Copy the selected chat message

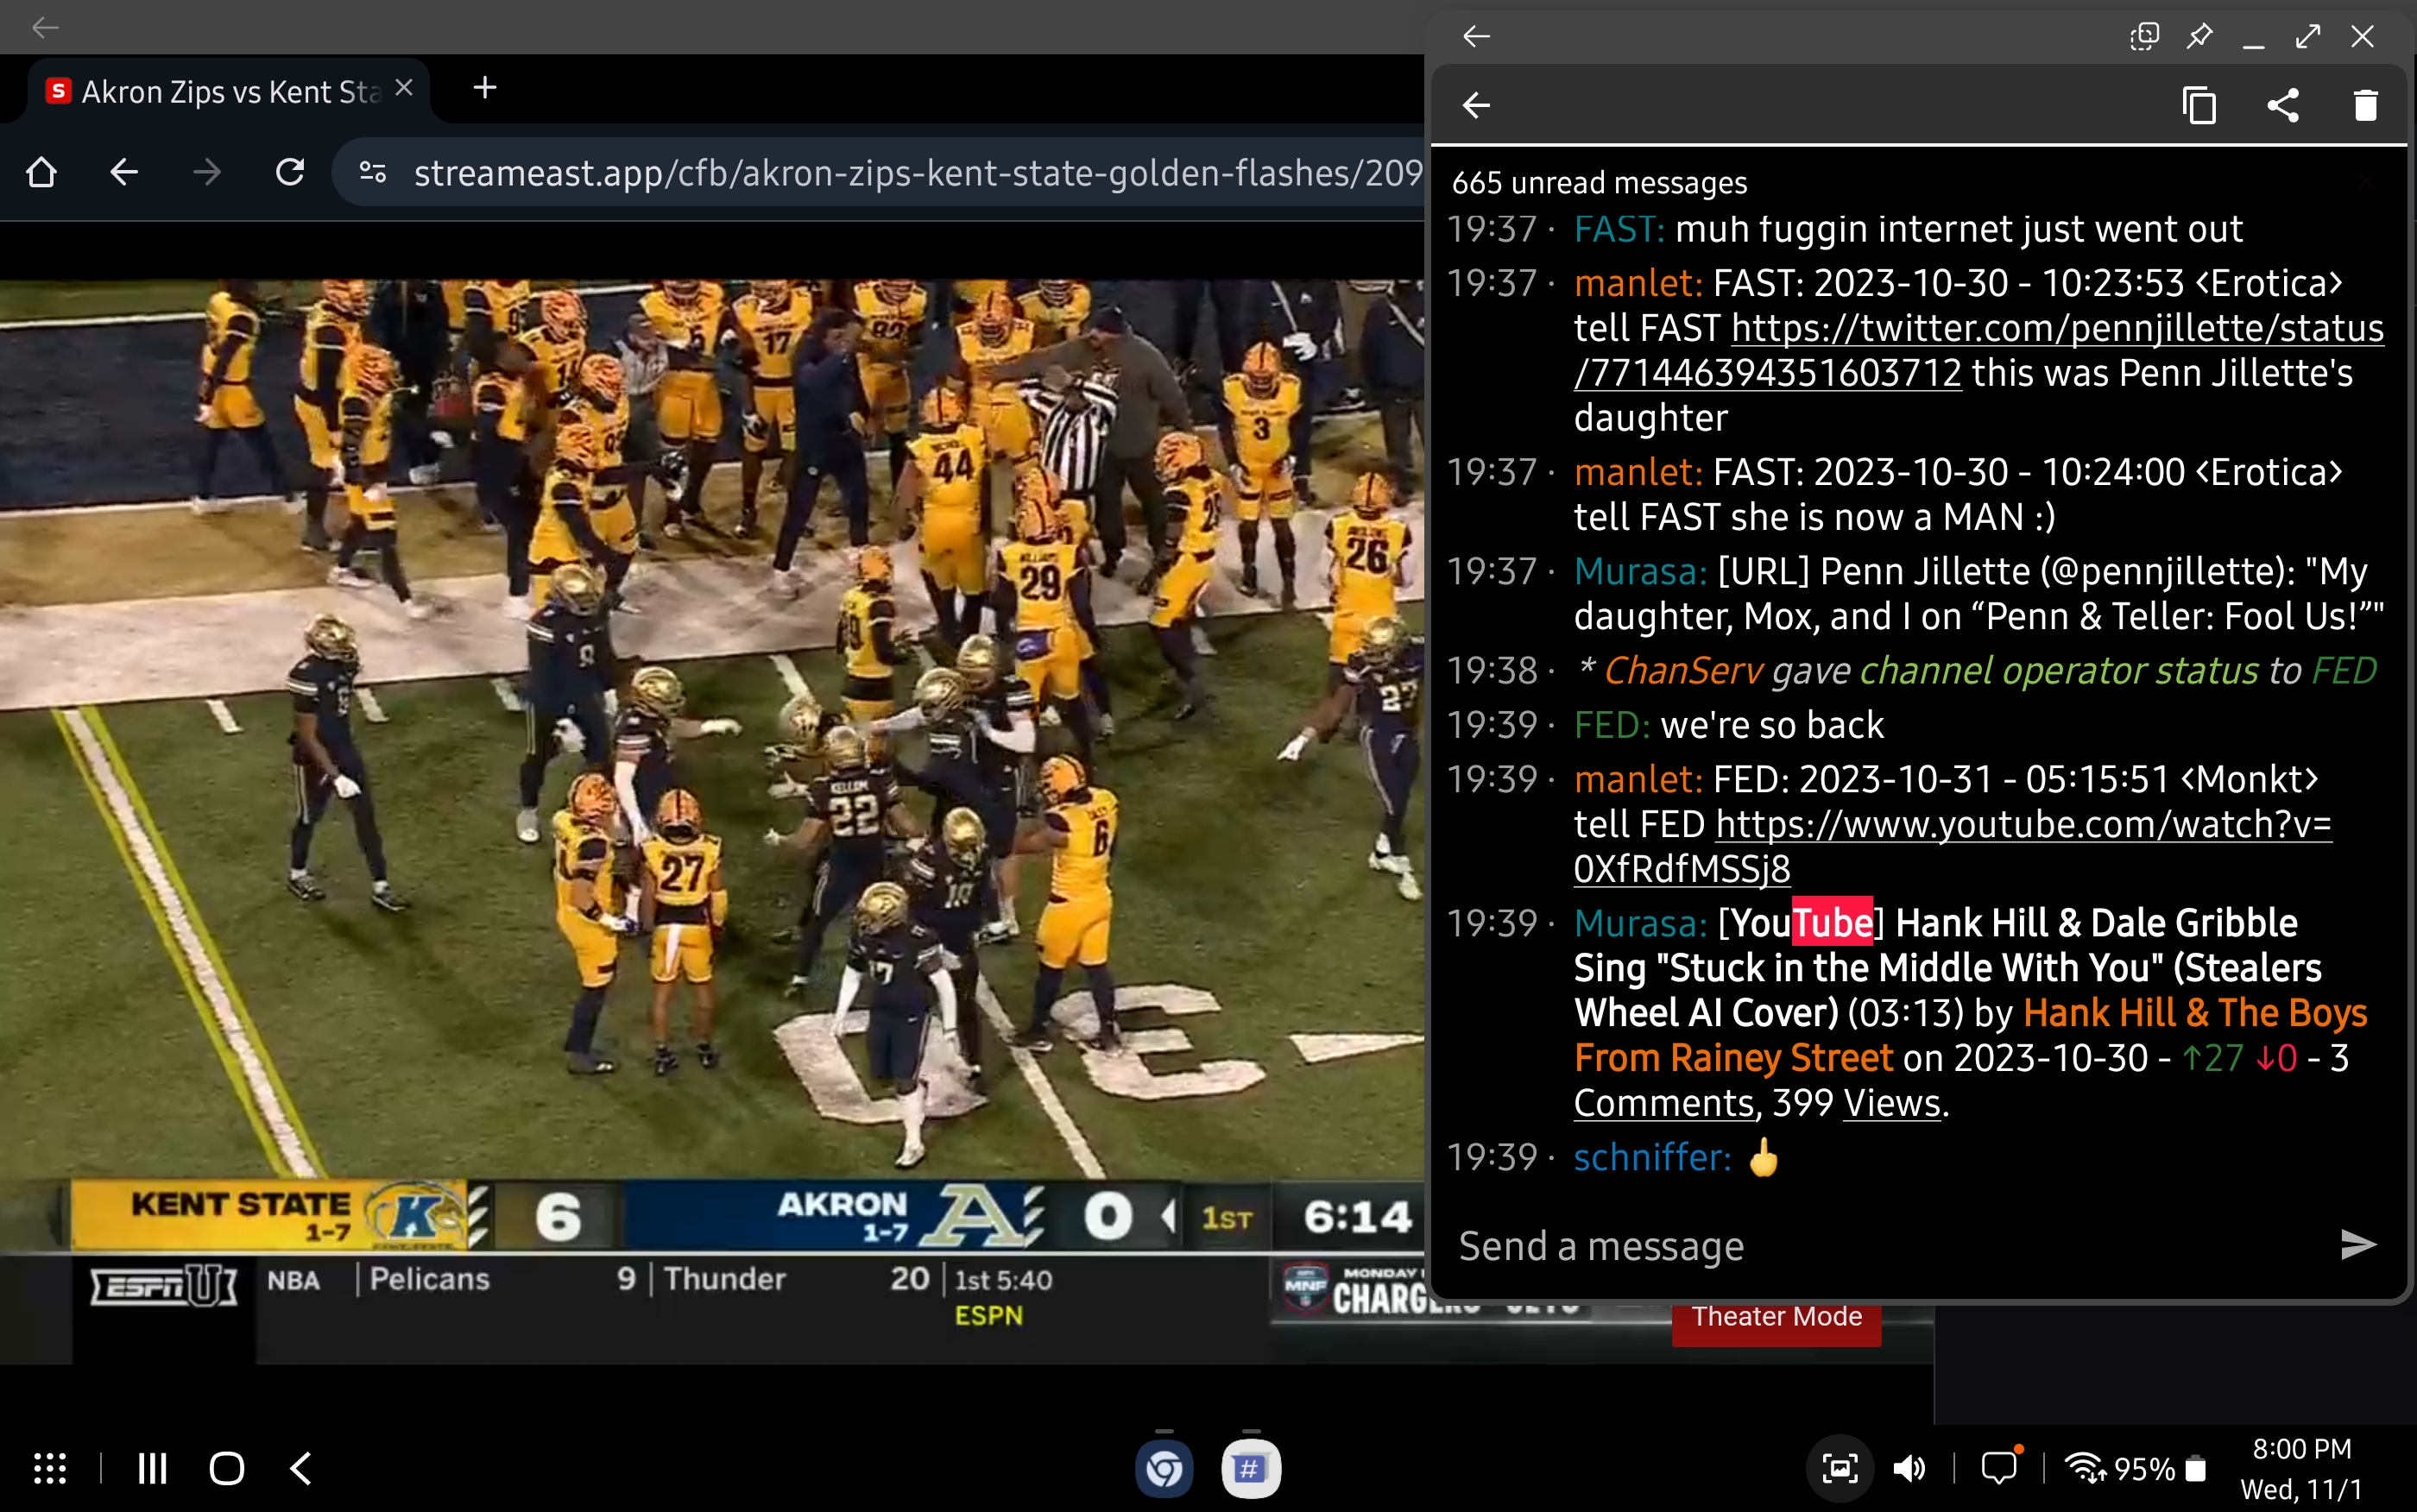(2199, 105)
